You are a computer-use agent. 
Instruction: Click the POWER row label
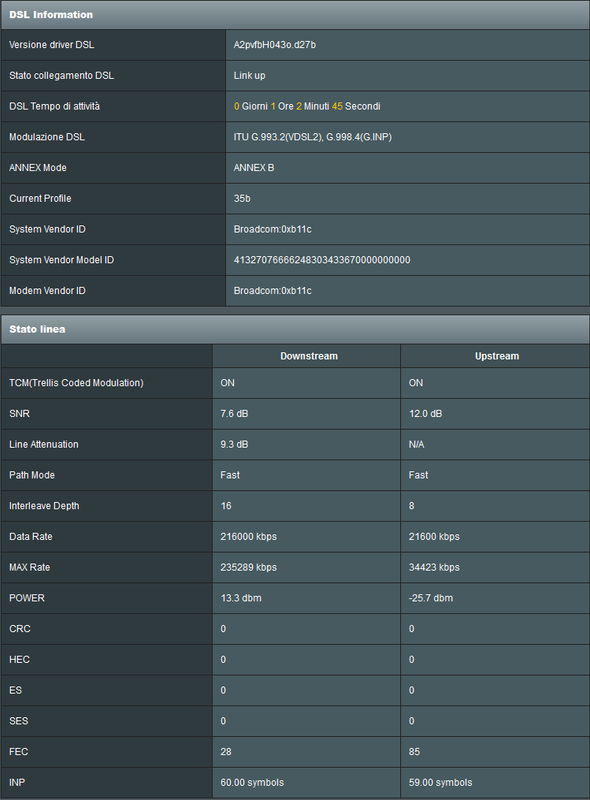pos(27,598)
